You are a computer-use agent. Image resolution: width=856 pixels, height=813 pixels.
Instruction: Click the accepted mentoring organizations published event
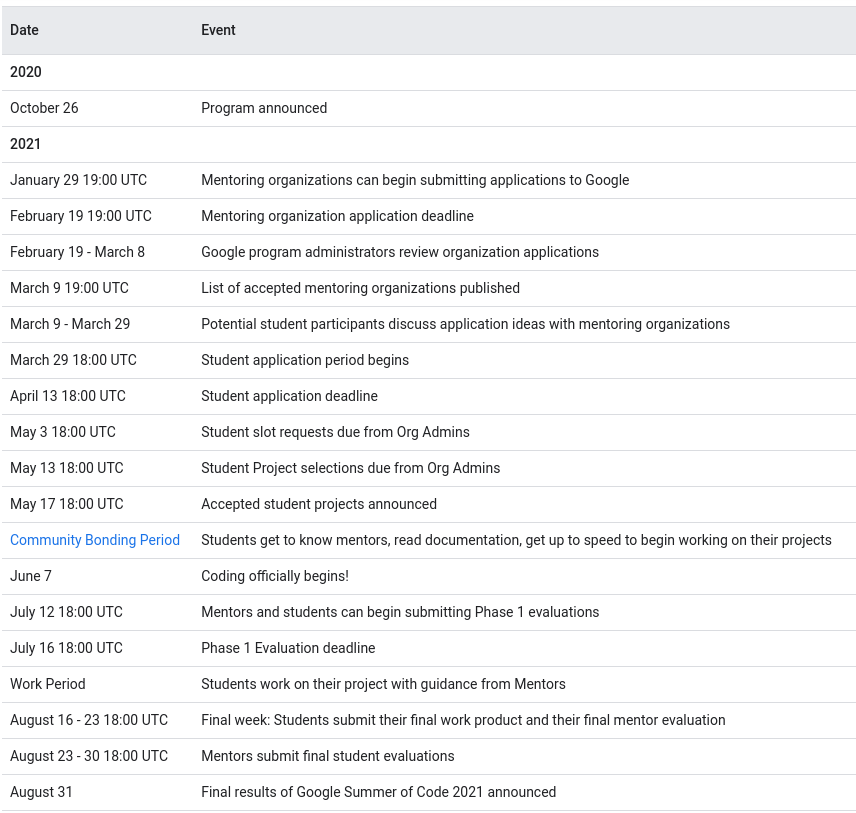pyautogui.click(x=360, y=288)
